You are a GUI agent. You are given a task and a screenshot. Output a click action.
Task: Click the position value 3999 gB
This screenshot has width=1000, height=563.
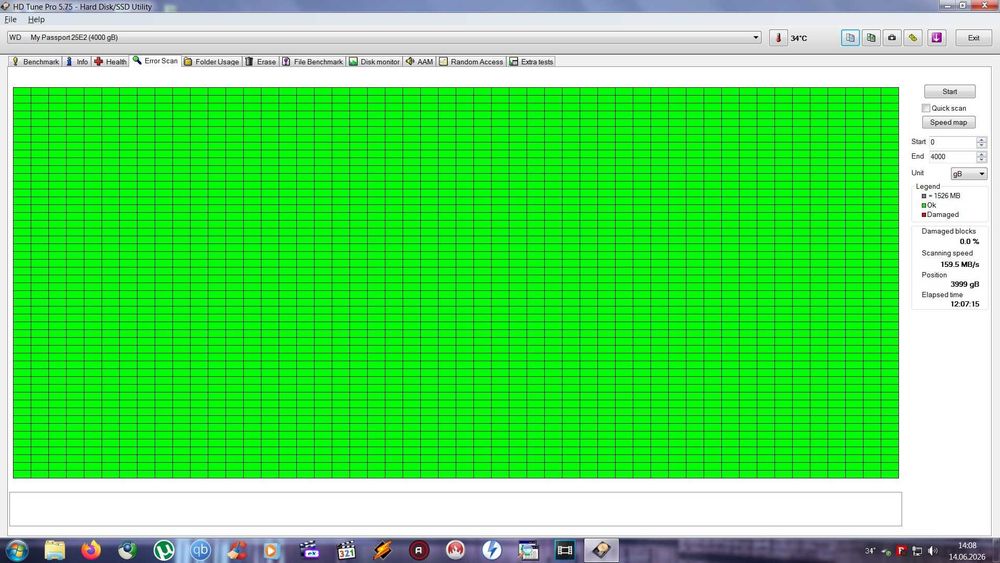tap(964, 284)
